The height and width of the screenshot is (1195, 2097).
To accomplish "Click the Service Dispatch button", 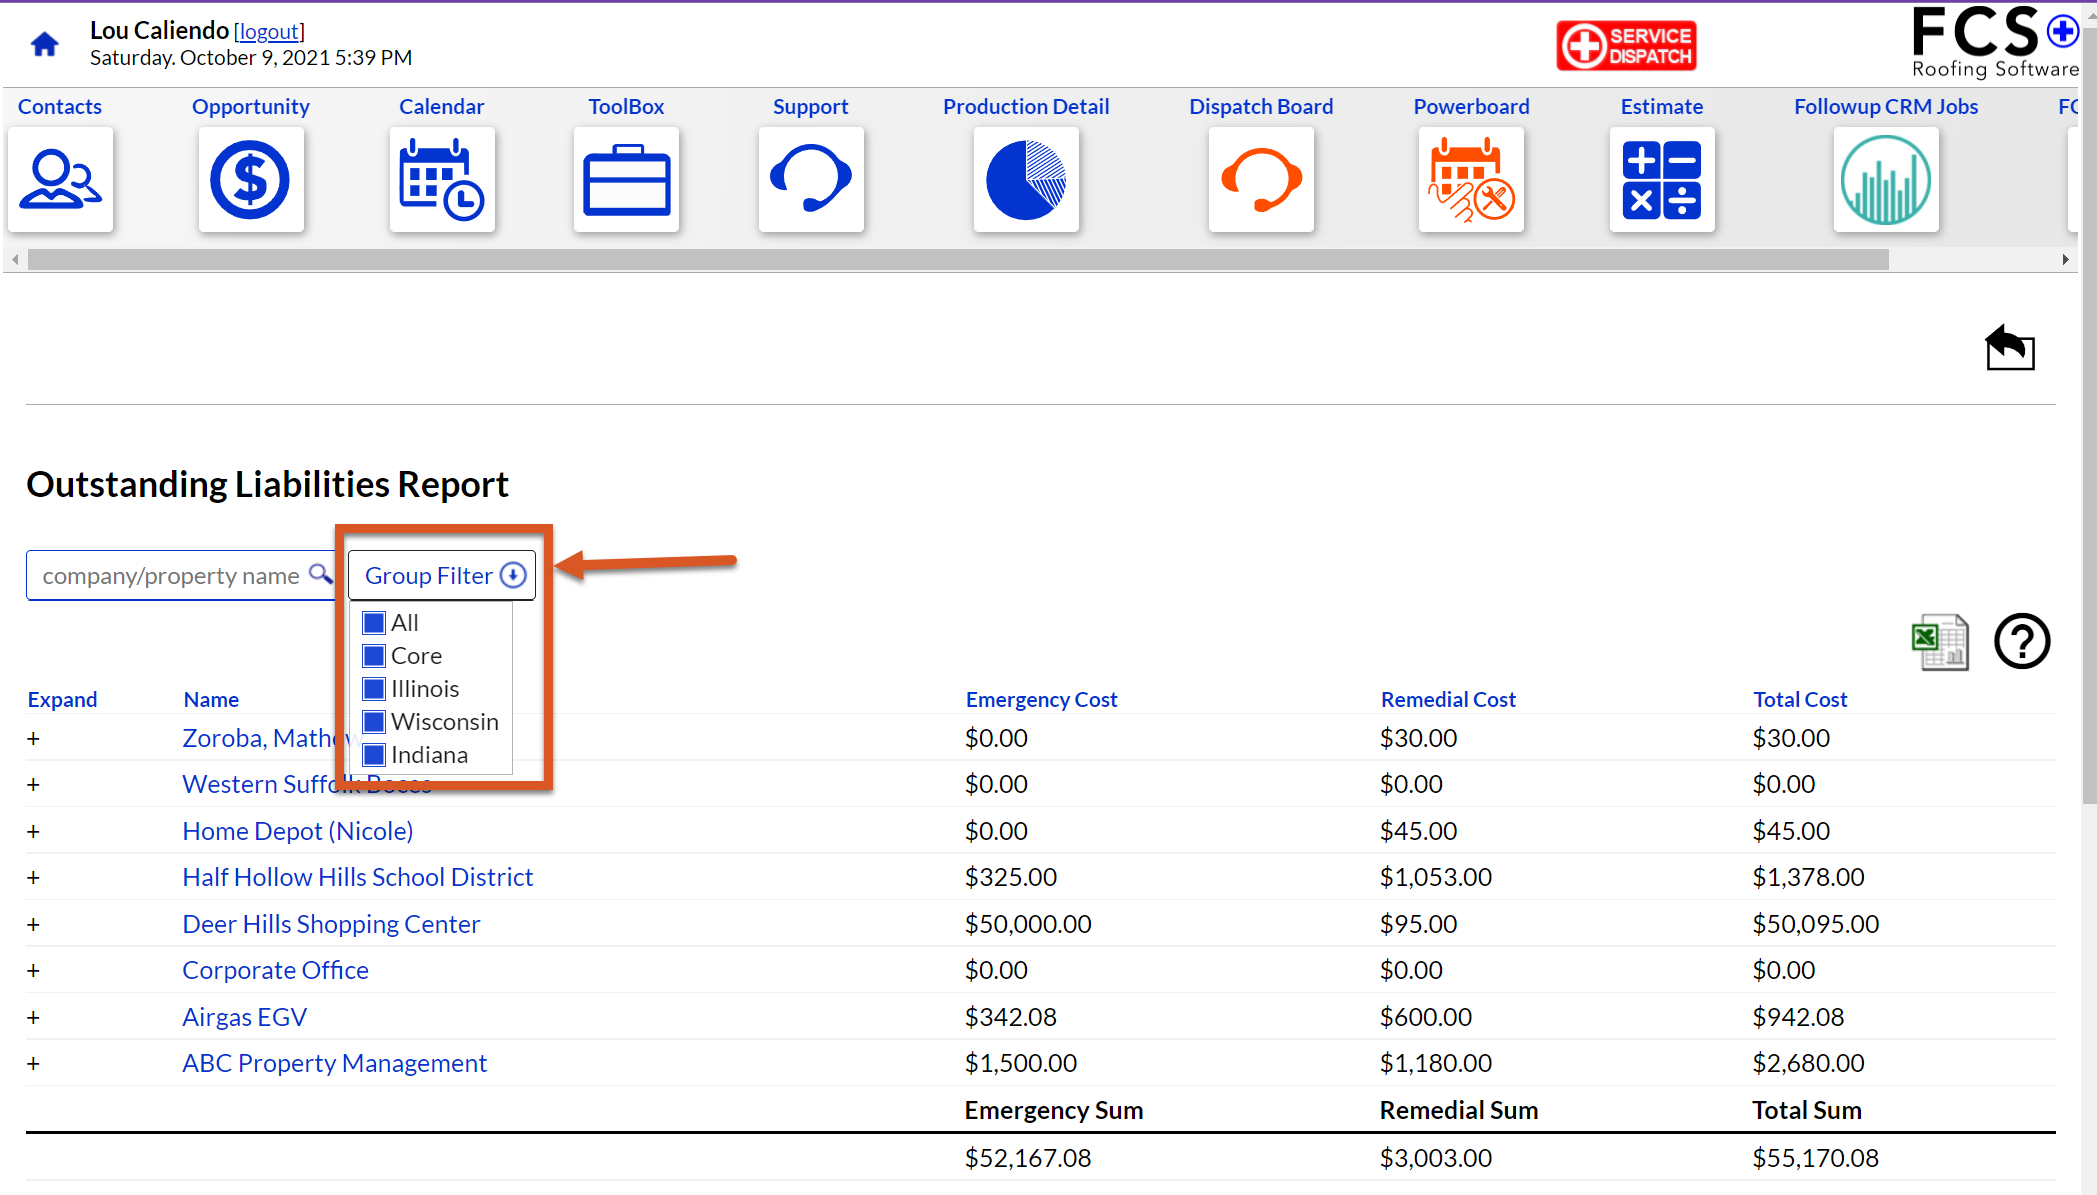I will (x=1626, y=45).
